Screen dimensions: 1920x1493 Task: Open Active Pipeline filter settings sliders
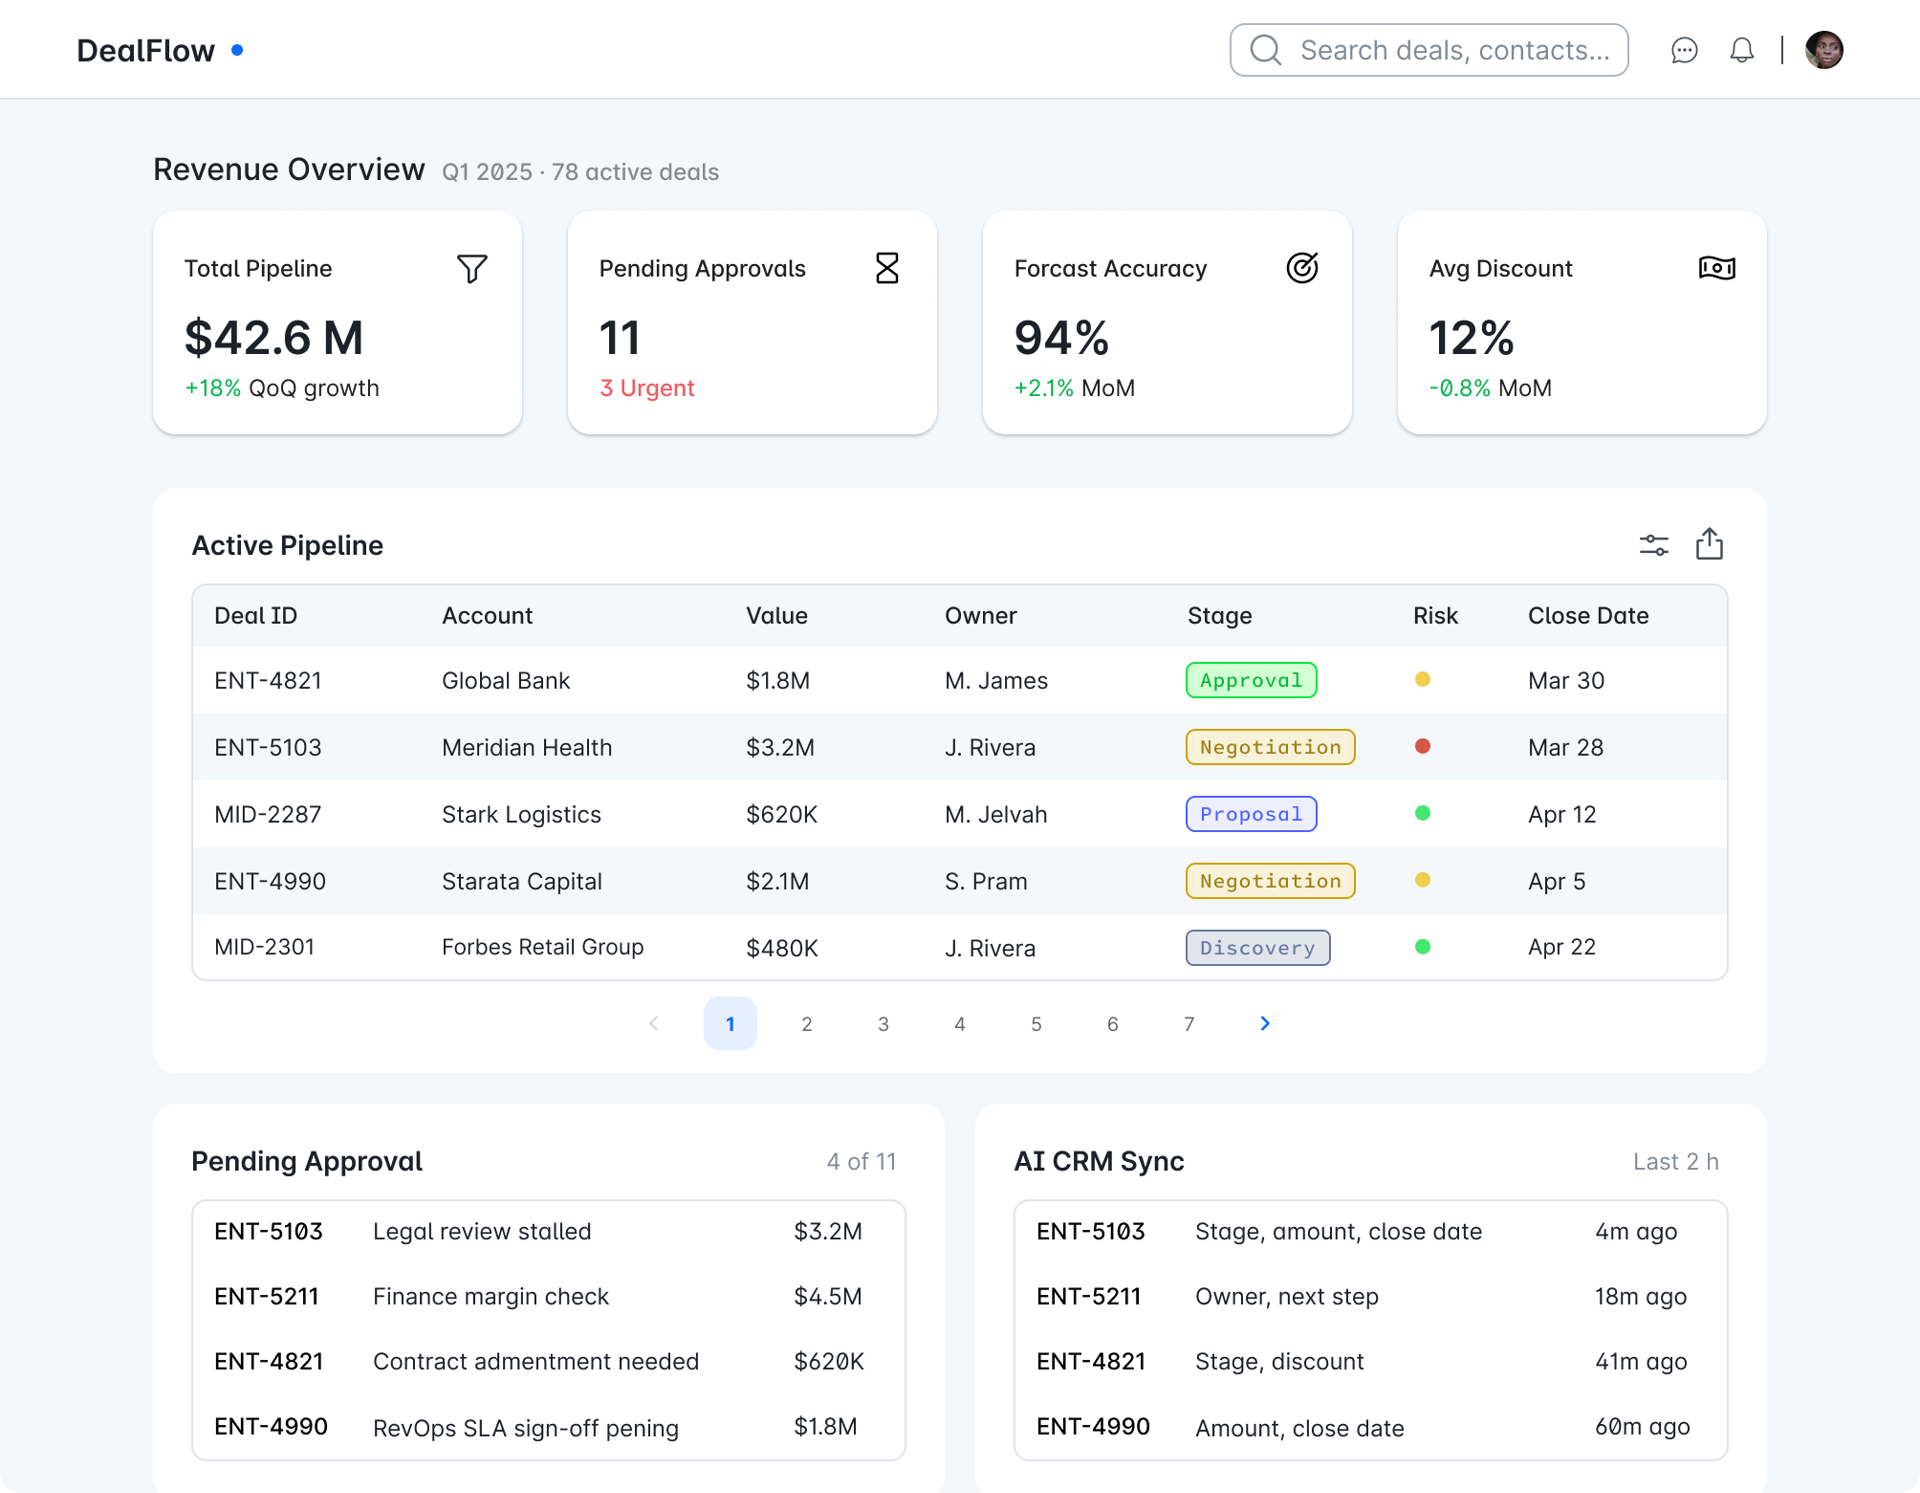(x=1654, y=545)
